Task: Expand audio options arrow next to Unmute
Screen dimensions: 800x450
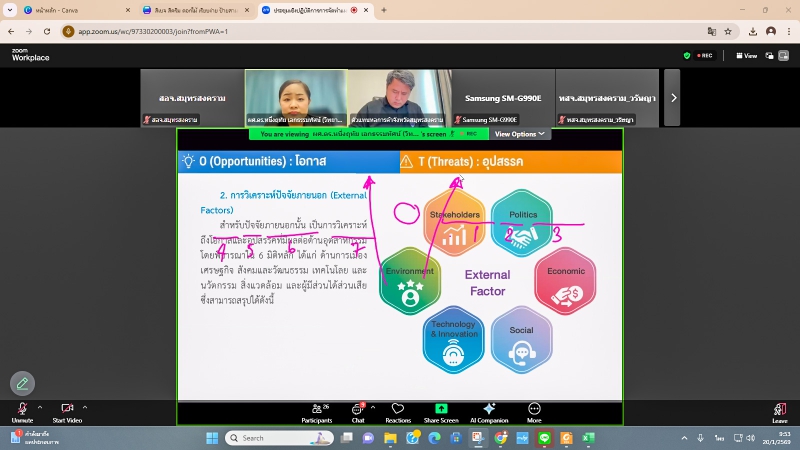Action: coord(40,407)
